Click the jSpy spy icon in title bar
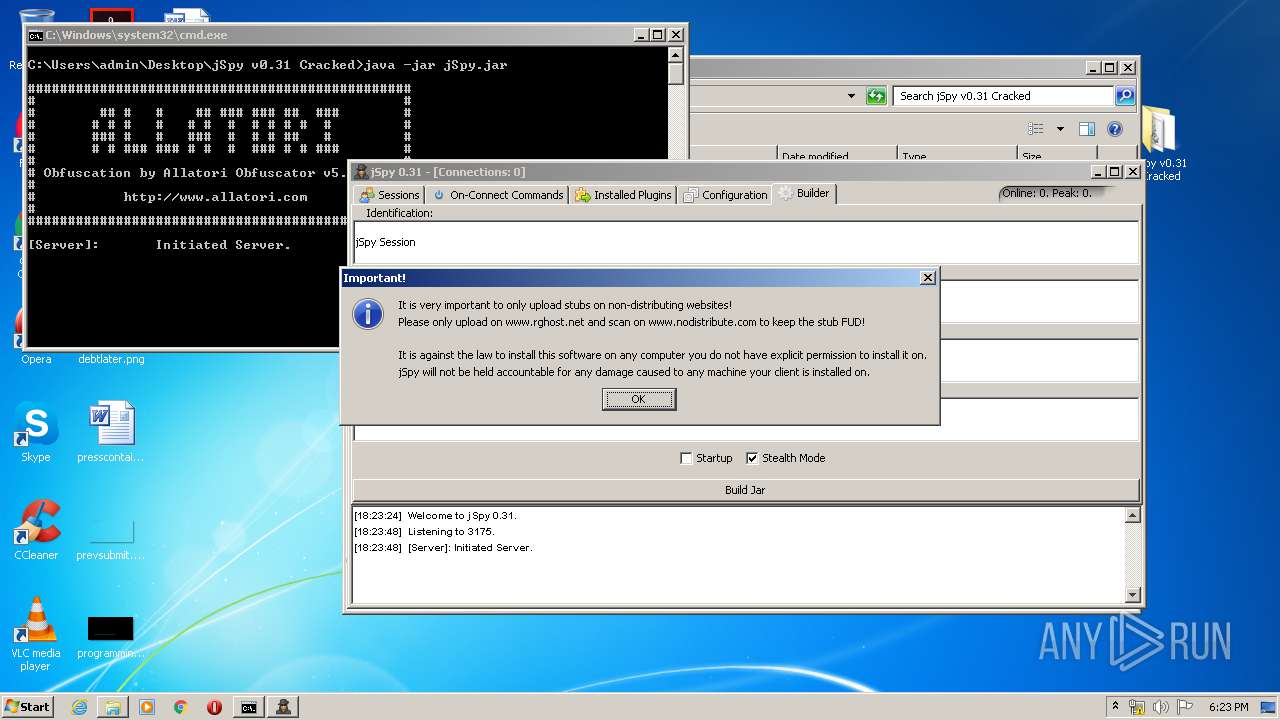Viewport: 1280px width, 720px height. (x=361, y=172)
